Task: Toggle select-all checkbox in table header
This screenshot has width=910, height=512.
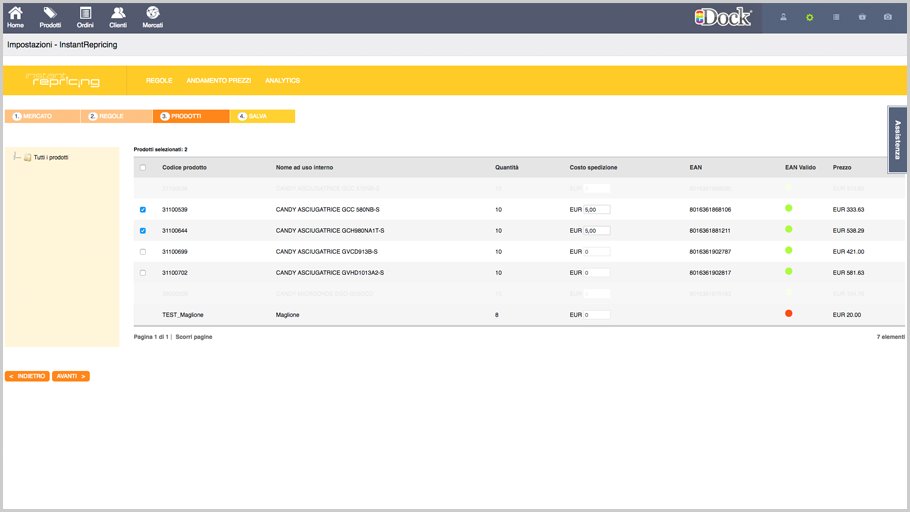Action: coord(143,168)
